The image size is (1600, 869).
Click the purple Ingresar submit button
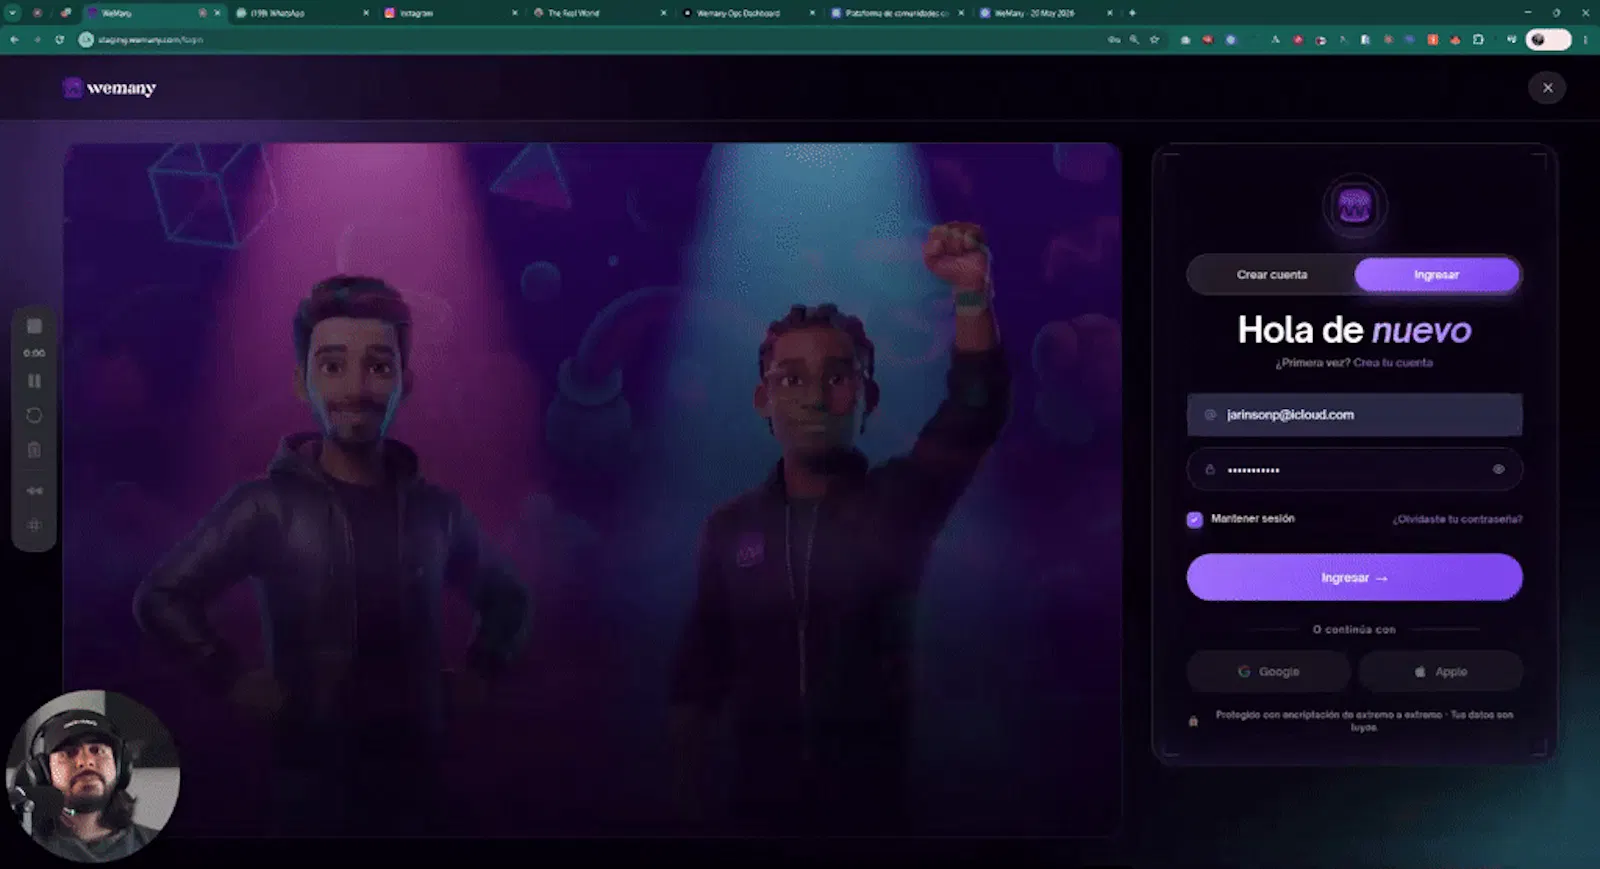pos(1354,578)
